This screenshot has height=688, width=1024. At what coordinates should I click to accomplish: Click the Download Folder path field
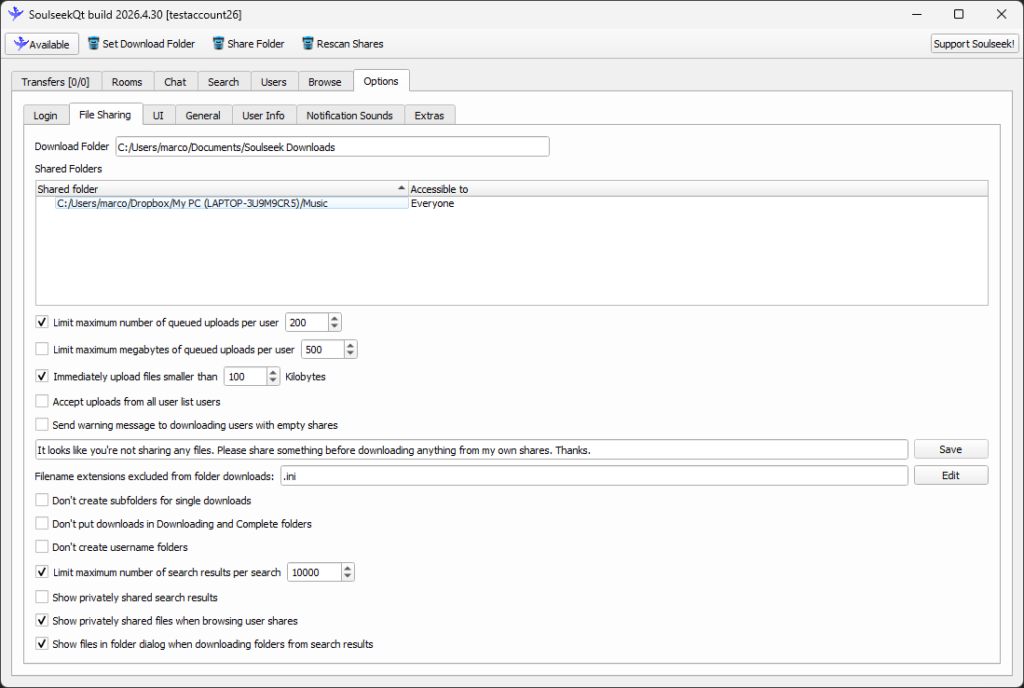click(x=332, y=147)
